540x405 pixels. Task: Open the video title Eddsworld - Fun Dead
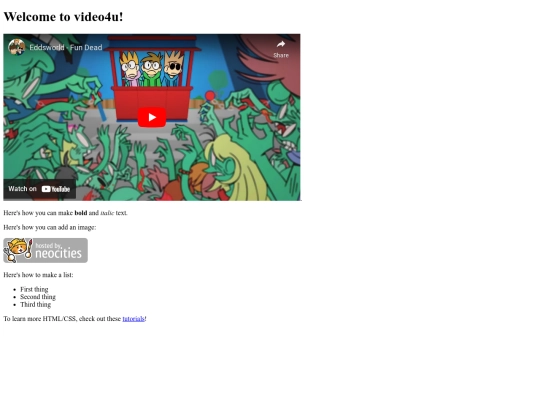click(66, 48)
